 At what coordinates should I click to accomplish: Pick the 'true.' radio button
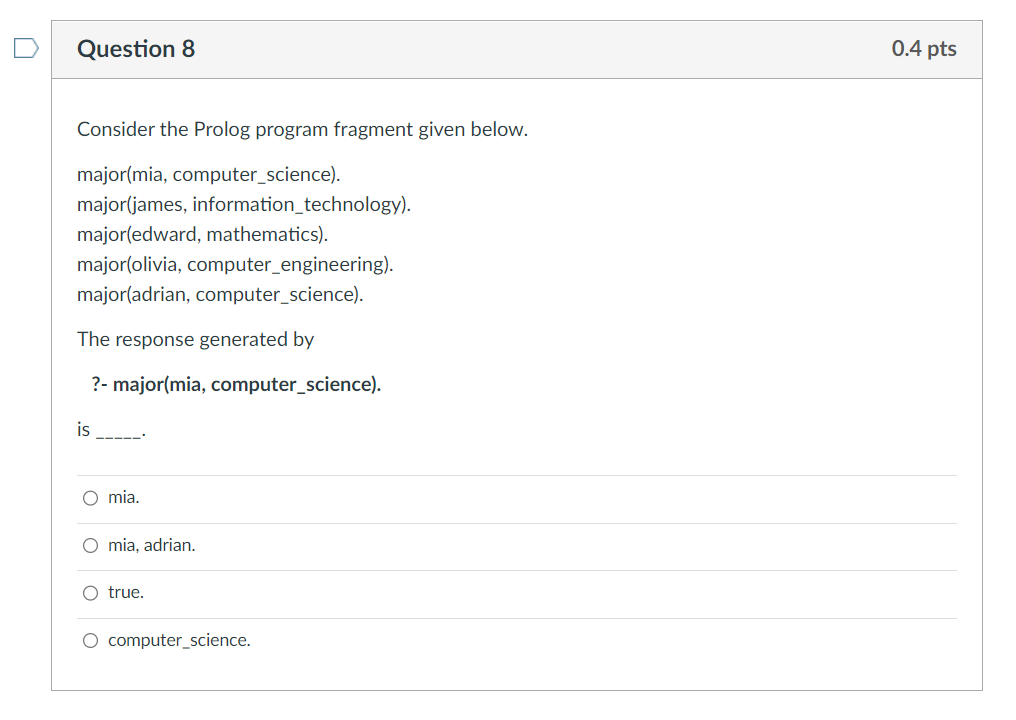(91, 593)
